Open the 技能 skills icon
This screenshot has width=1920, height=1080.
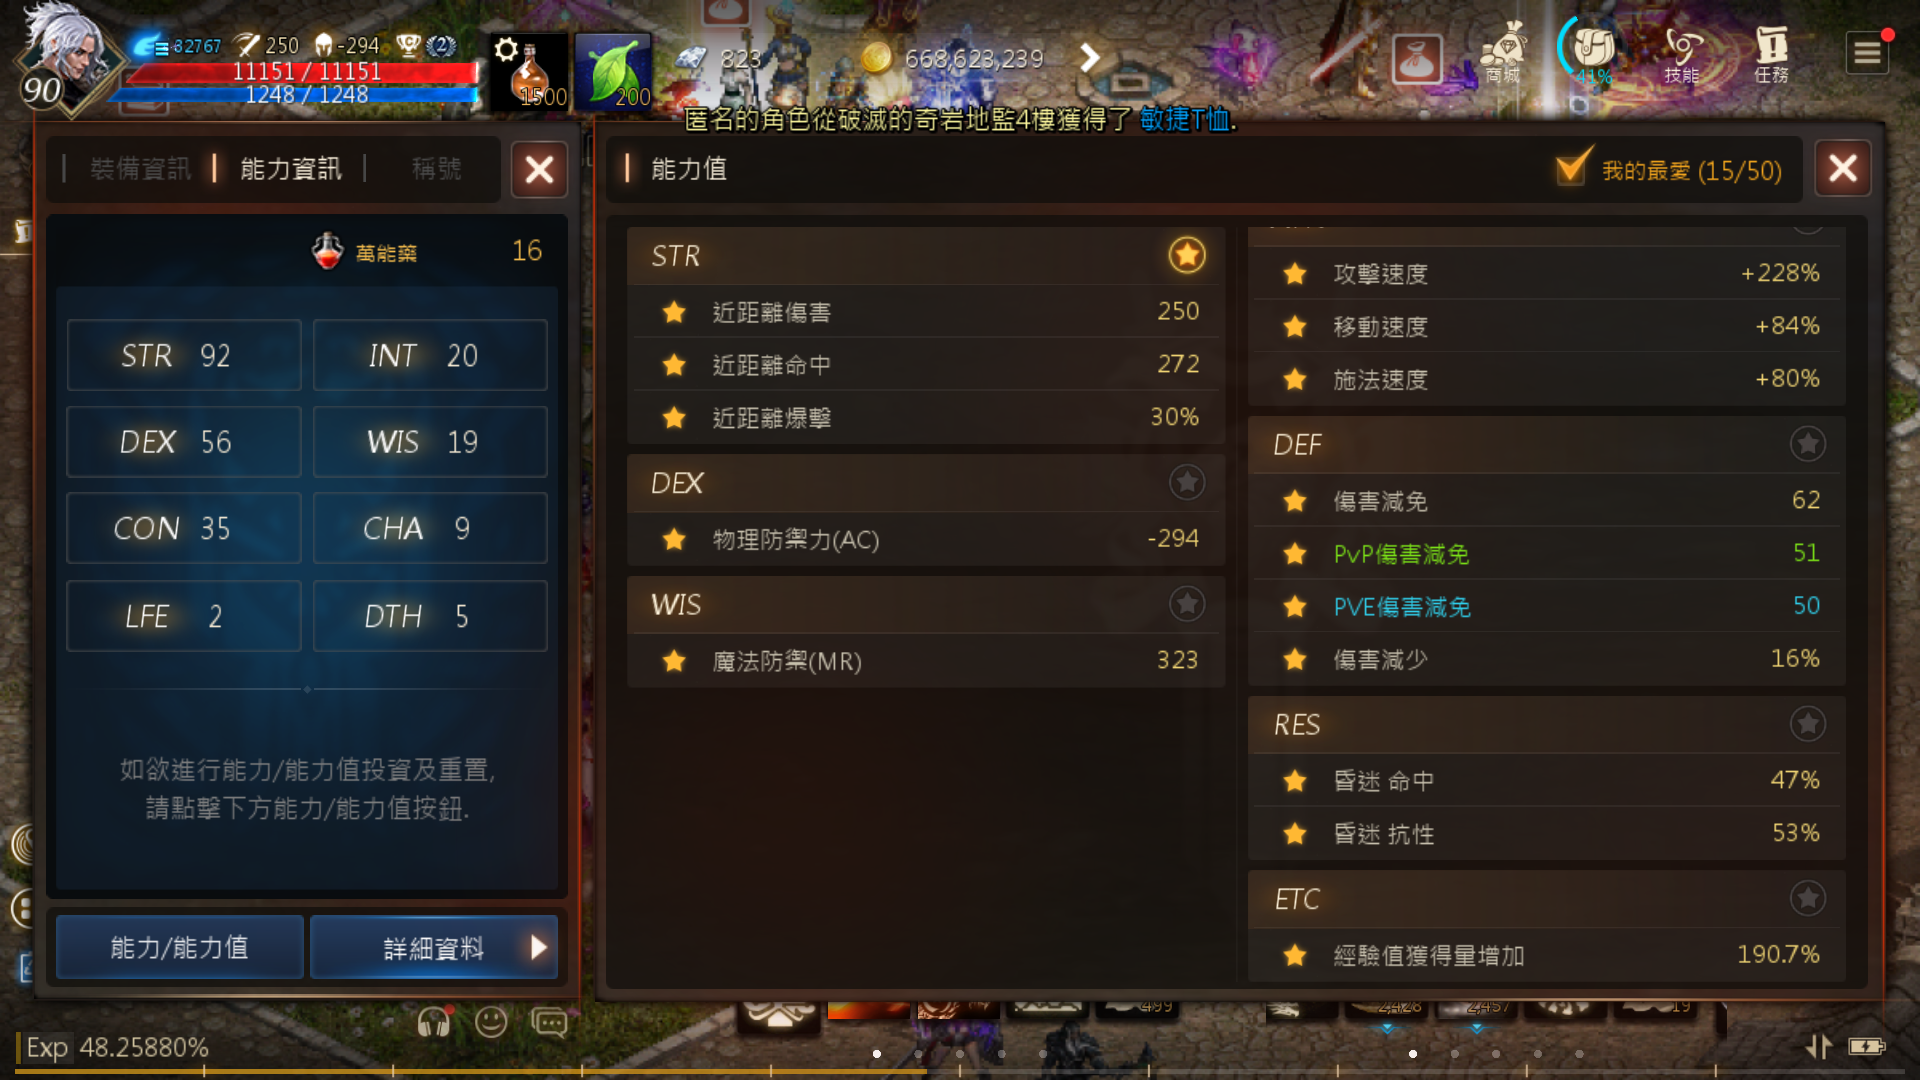pyautogui.click(x=1682, y=54)
